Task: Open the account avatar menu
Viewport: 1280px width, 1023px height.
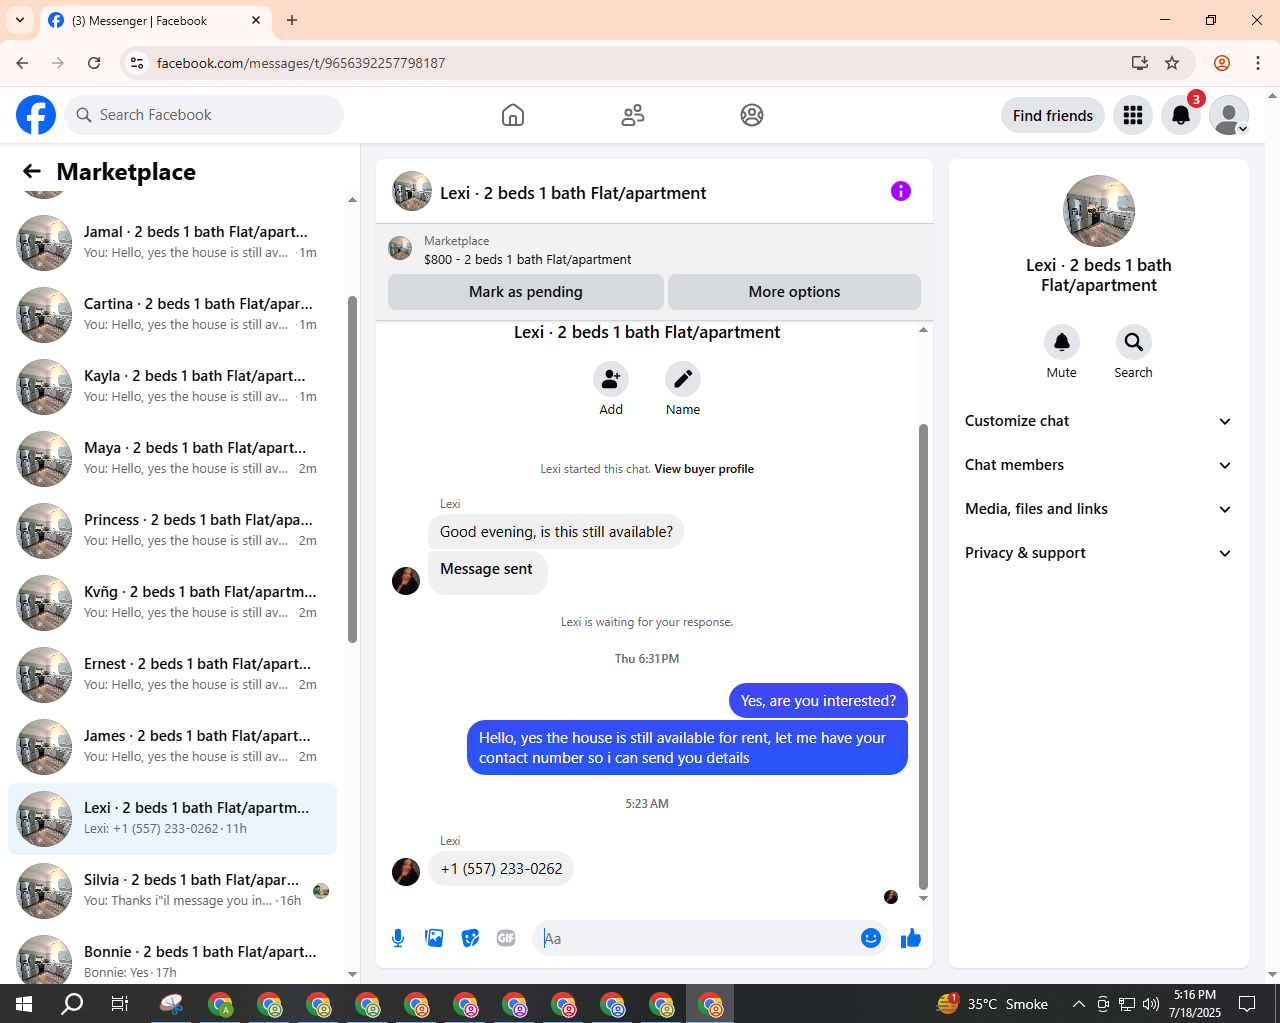Action: 1229,115
